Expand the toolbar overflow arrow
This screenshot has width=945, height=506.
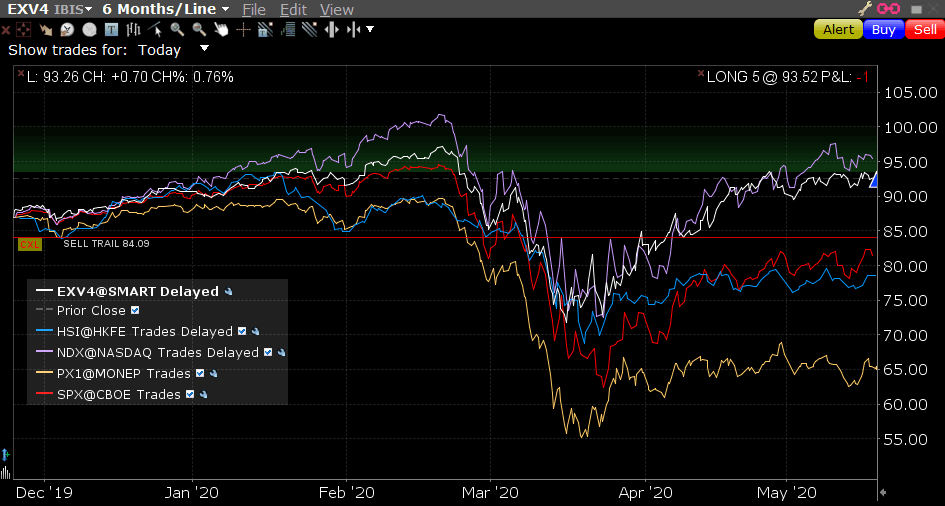tap(370, 30)
